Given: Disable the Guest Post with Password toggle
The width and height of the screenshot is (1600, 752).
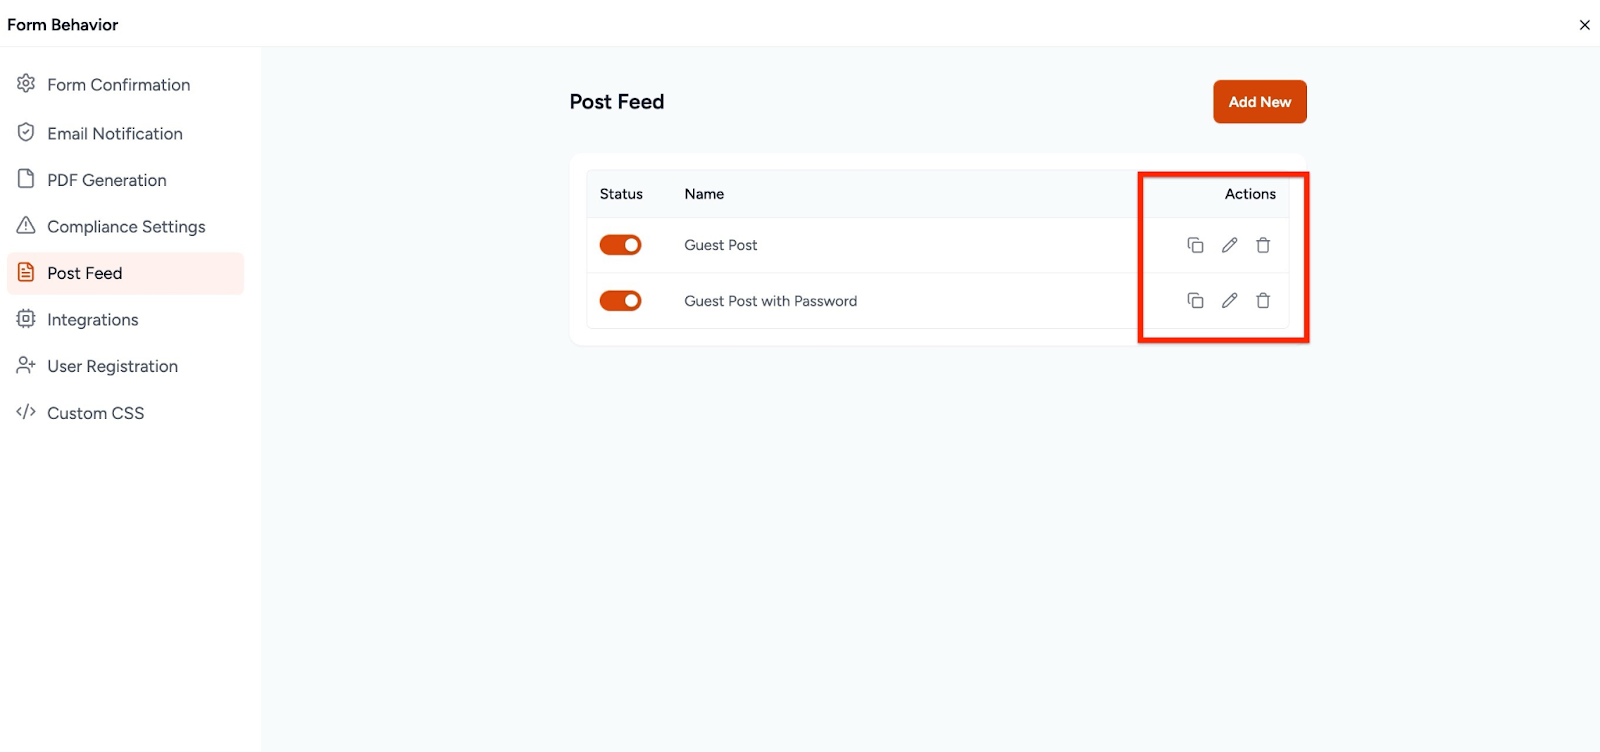Looking at the screenshot, I should (620, 300).
